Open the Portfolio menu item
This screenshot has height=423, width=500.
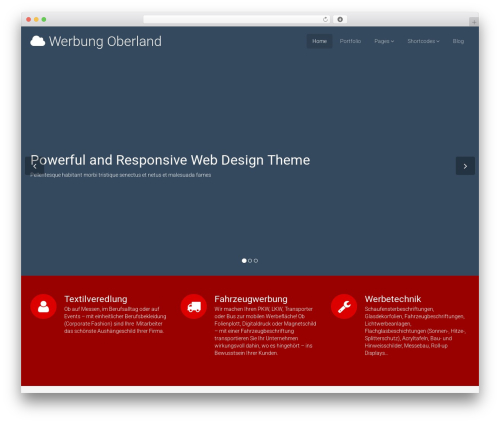[350, 41]
